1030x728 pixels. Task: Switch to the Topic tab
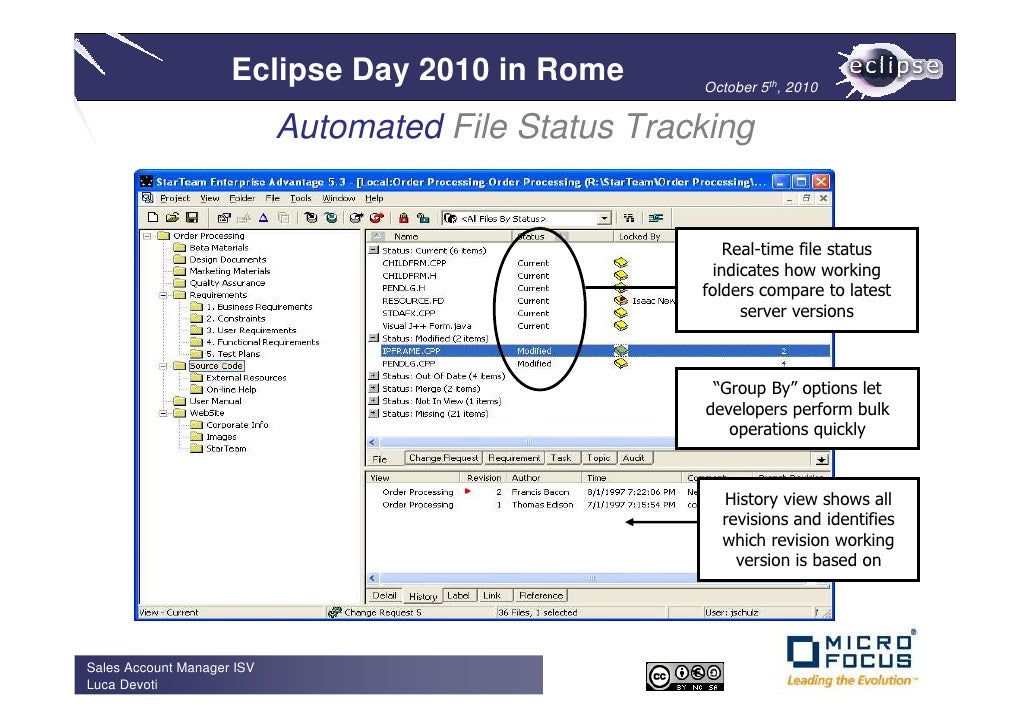tap(598, 458)
